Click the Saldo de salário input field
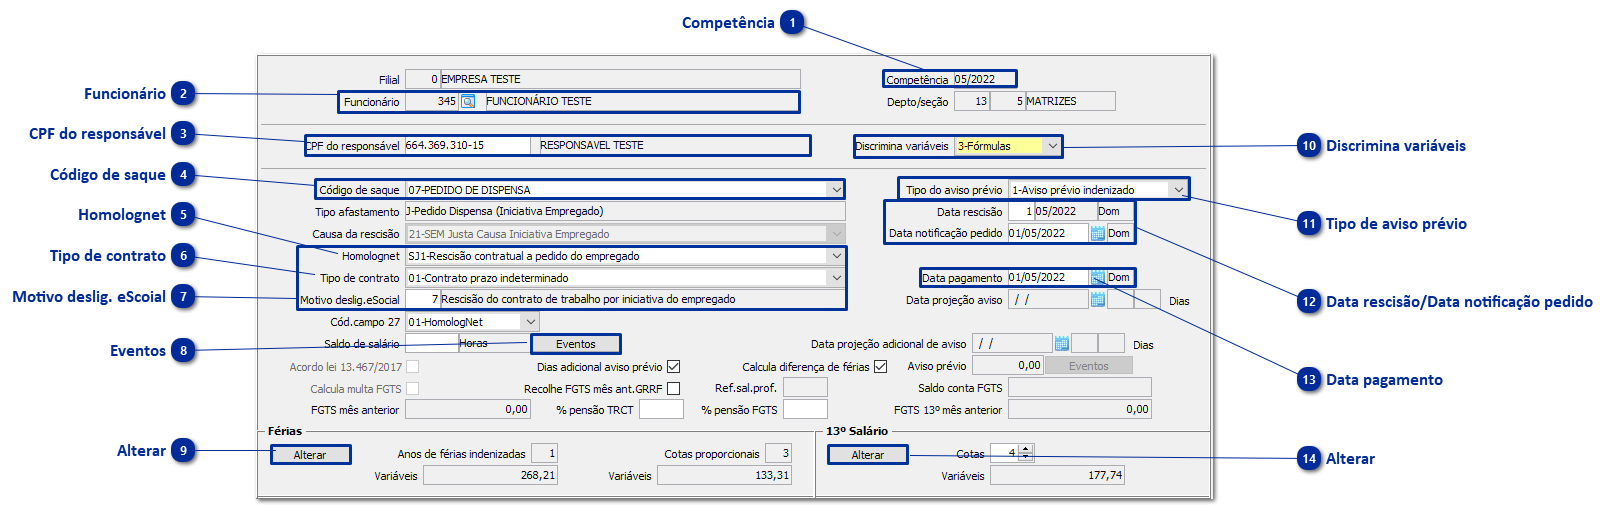1609x508 pixels. pos(431,344)
